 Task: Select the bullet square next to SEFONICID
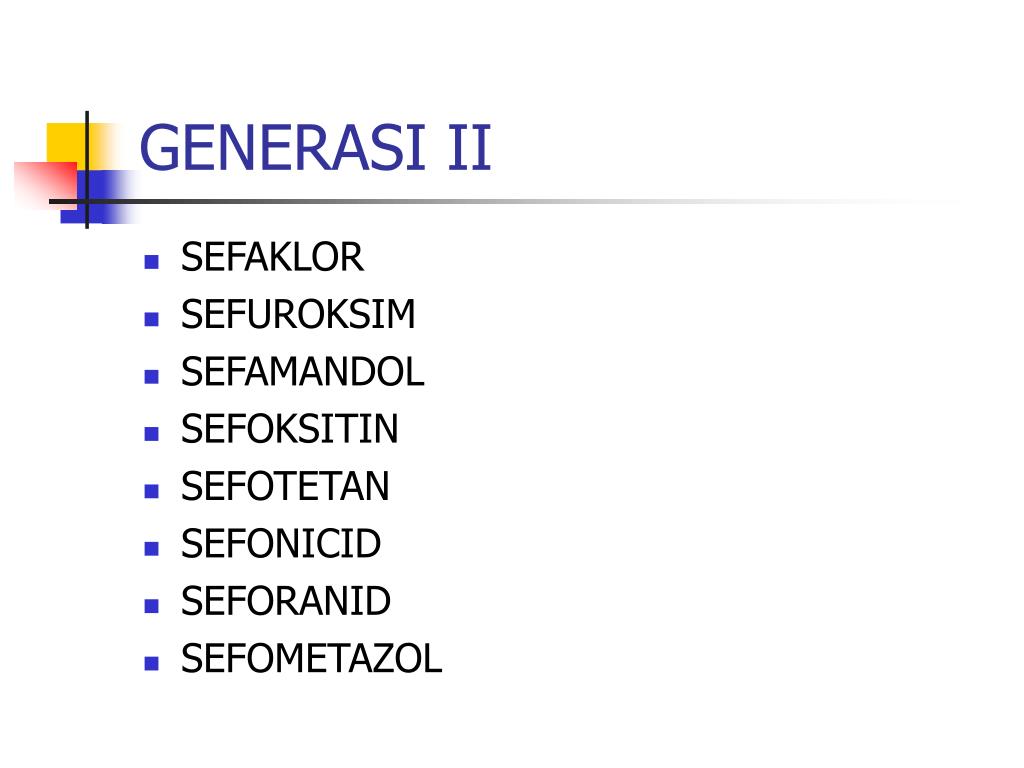click(152, 549)
